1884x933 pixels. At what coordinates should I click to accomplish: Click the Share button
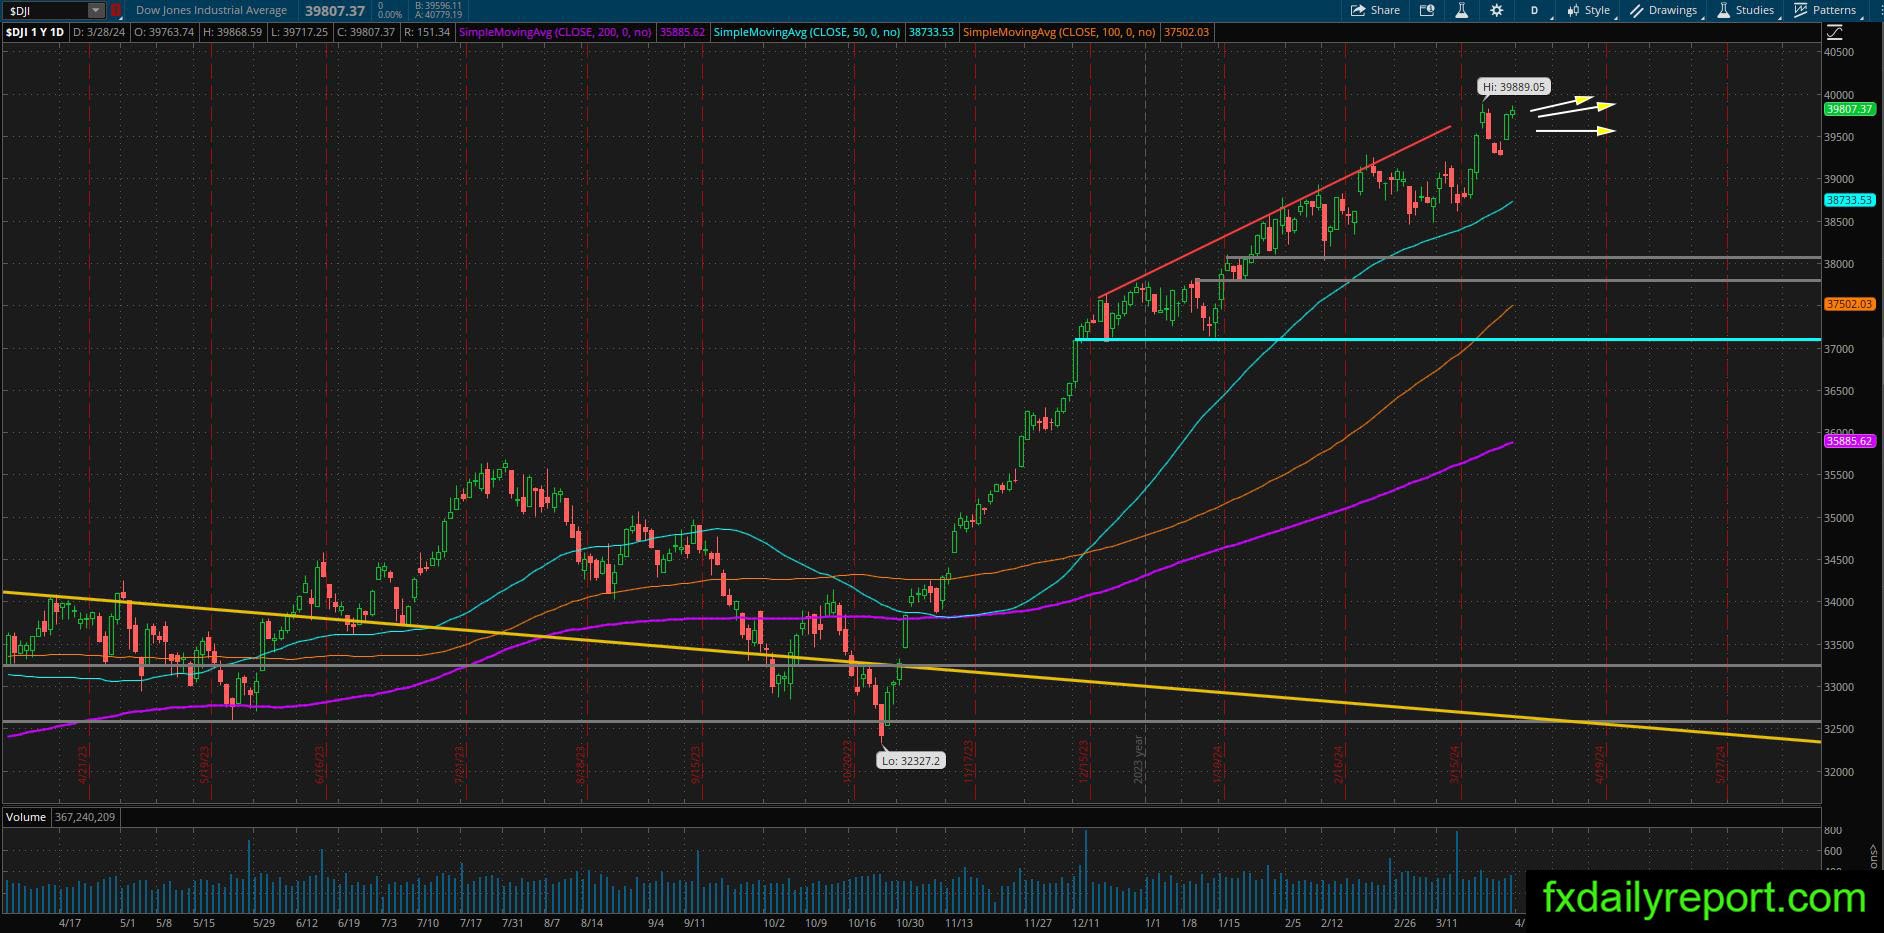[1375, 10]
